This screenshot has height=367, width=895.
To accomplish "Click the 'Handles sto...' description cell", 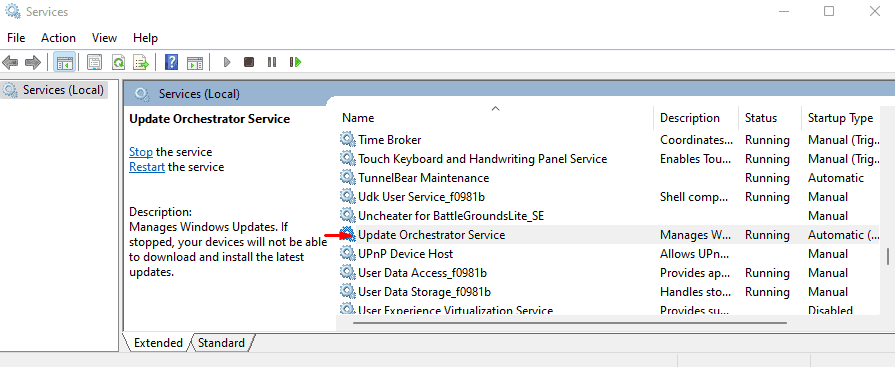I will pyautogui.click(x=695, y=292).
